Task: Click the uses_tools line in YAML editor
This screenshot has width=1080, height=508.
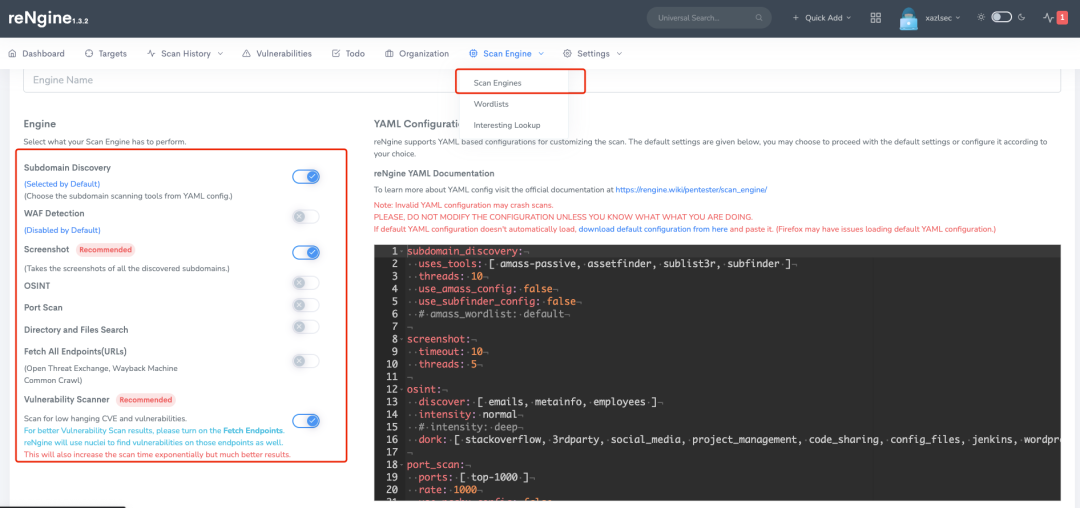Action: [606, 264]
